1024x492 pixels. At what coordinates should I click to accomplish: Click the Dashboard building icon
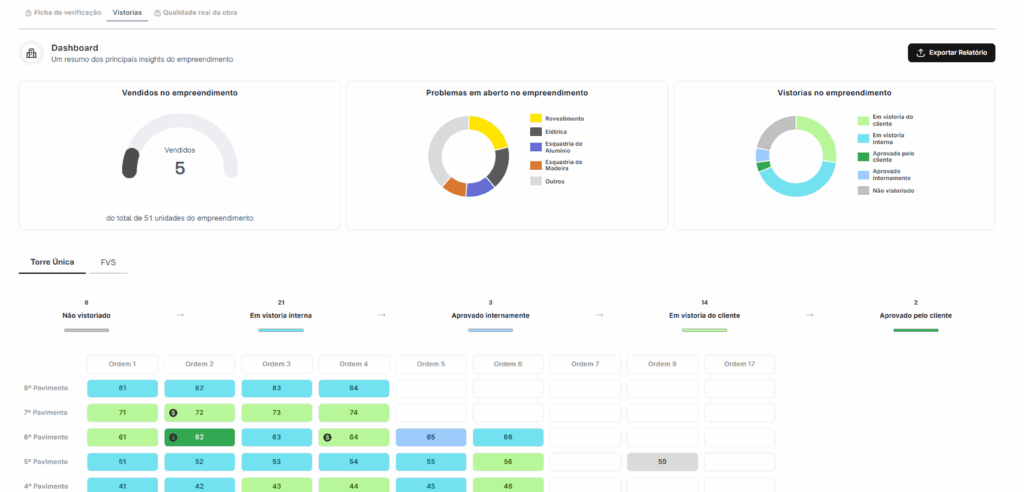[31, 54]
